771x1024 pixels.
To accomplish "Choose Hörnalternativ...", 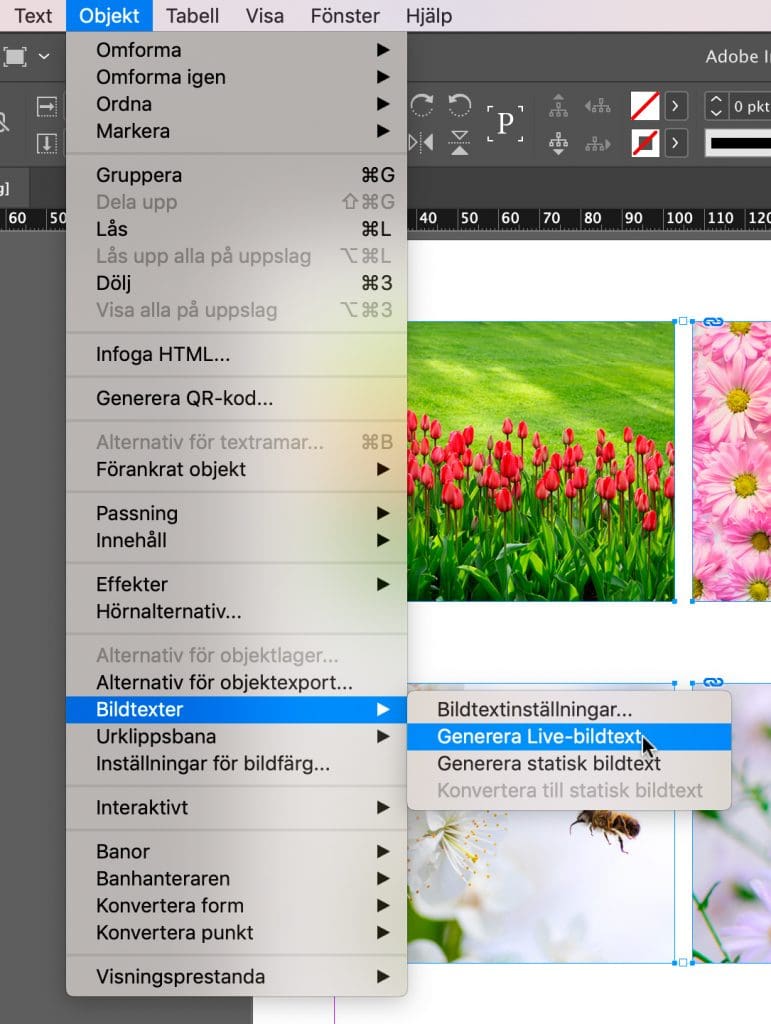I will pyautogui.click(x=236, y=612).
